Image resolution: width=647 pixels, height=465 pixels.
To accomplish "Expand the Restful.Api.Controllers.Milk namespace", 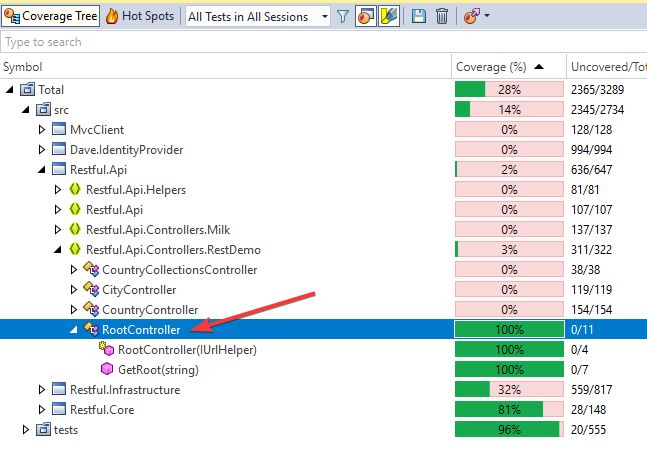I will pyautogui.click(x=58, y=229).
